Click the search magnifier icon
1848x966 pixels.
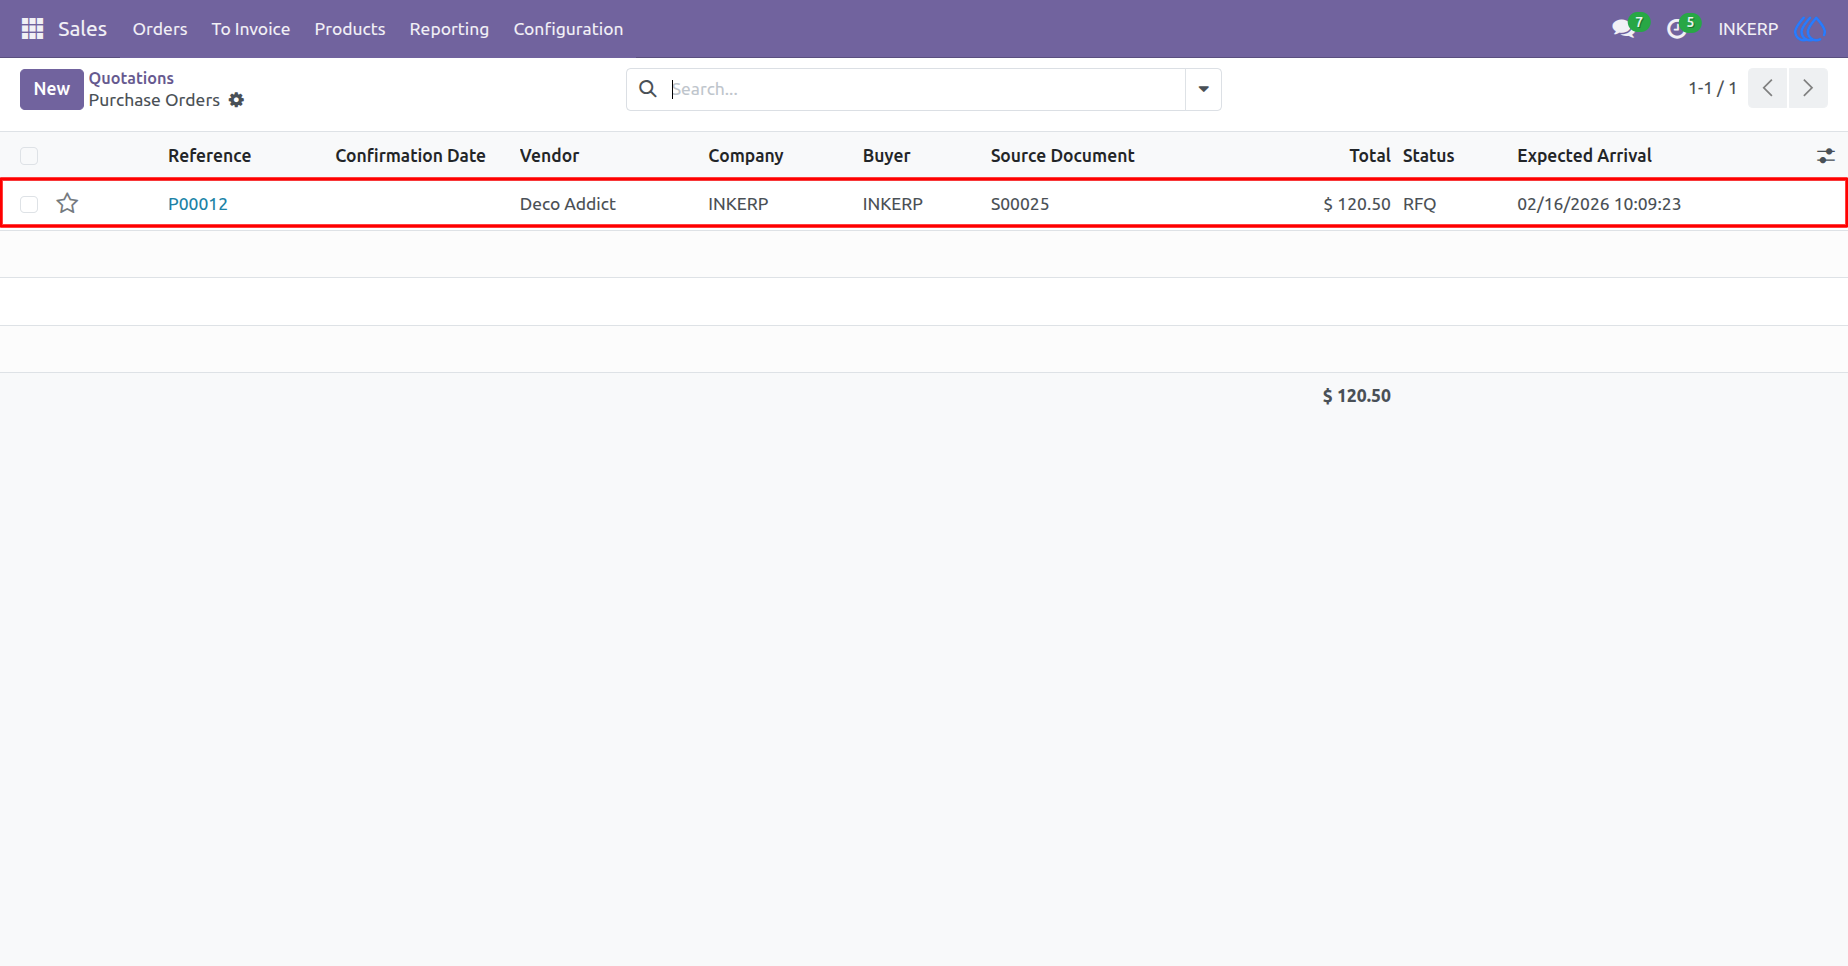(x=648, y=89)
